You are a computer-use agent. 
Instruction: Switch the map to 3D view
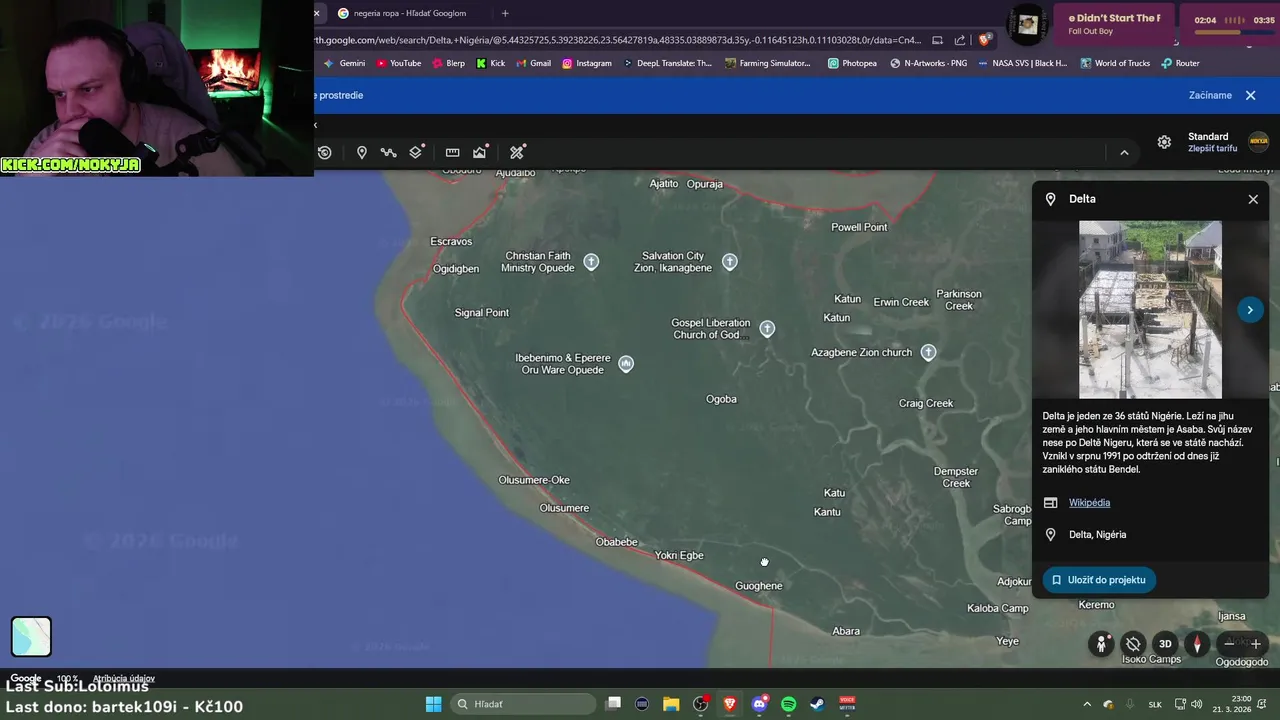click(1165, 644)
